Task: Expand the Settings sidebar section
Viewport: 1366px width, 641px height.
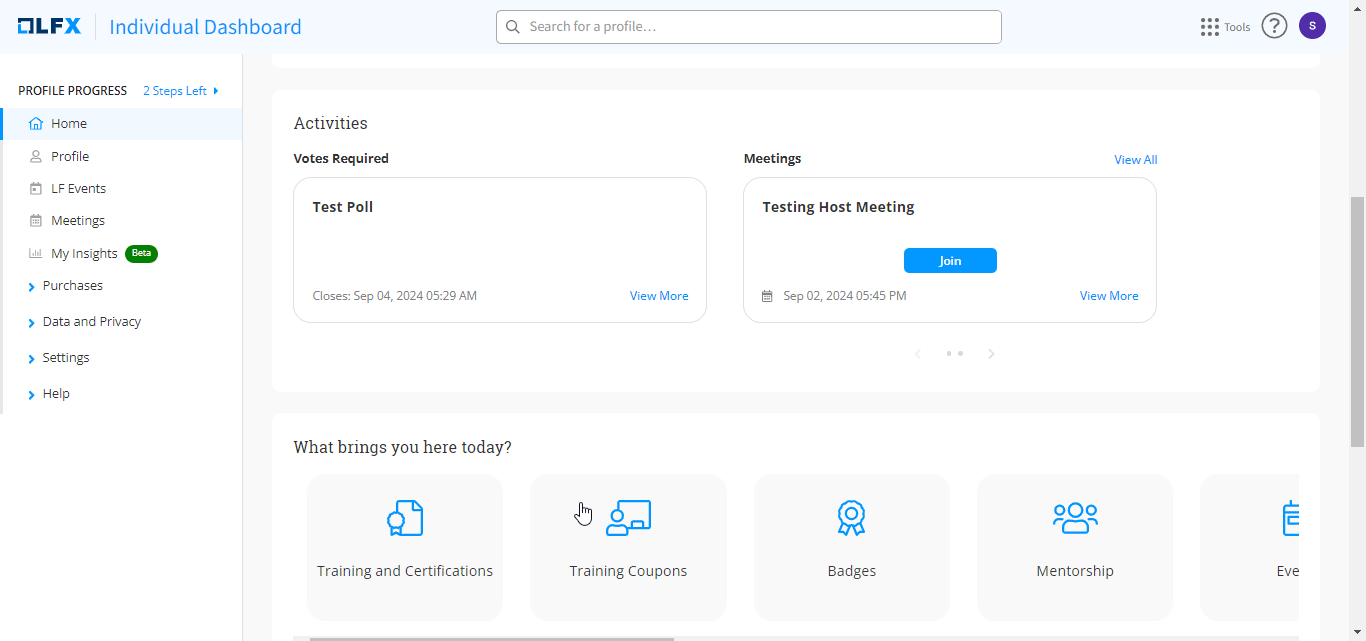Action: click(65, 358)
